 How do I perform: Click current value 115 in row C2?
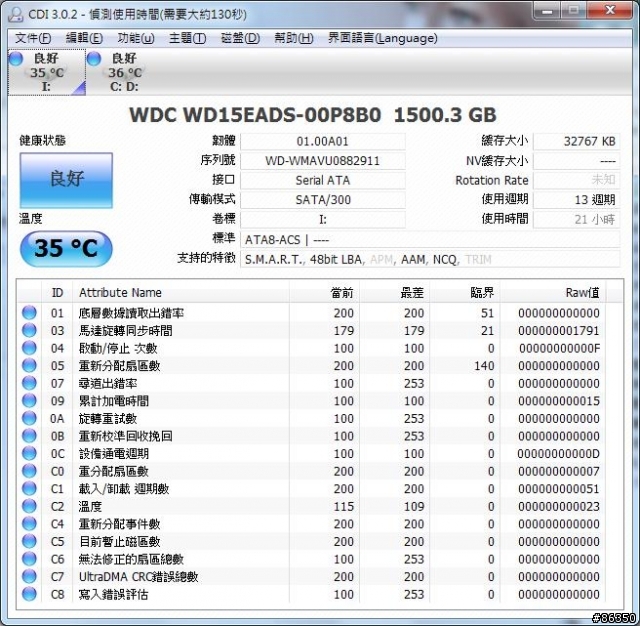tap(344, 506)
